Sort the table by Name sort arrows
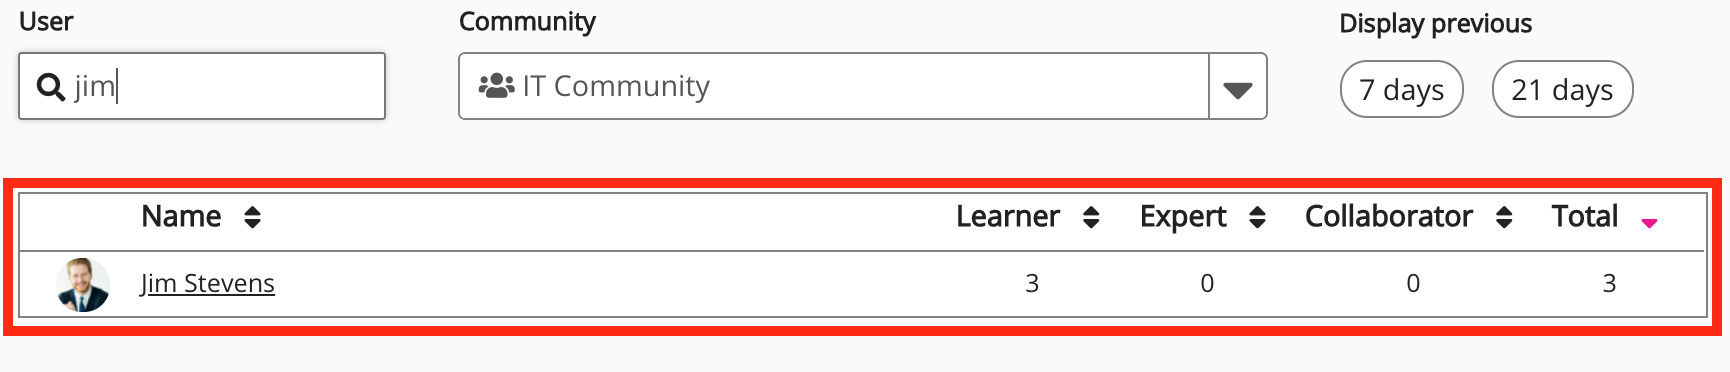The image size is (1730, 372). click(x=252, y=217)
